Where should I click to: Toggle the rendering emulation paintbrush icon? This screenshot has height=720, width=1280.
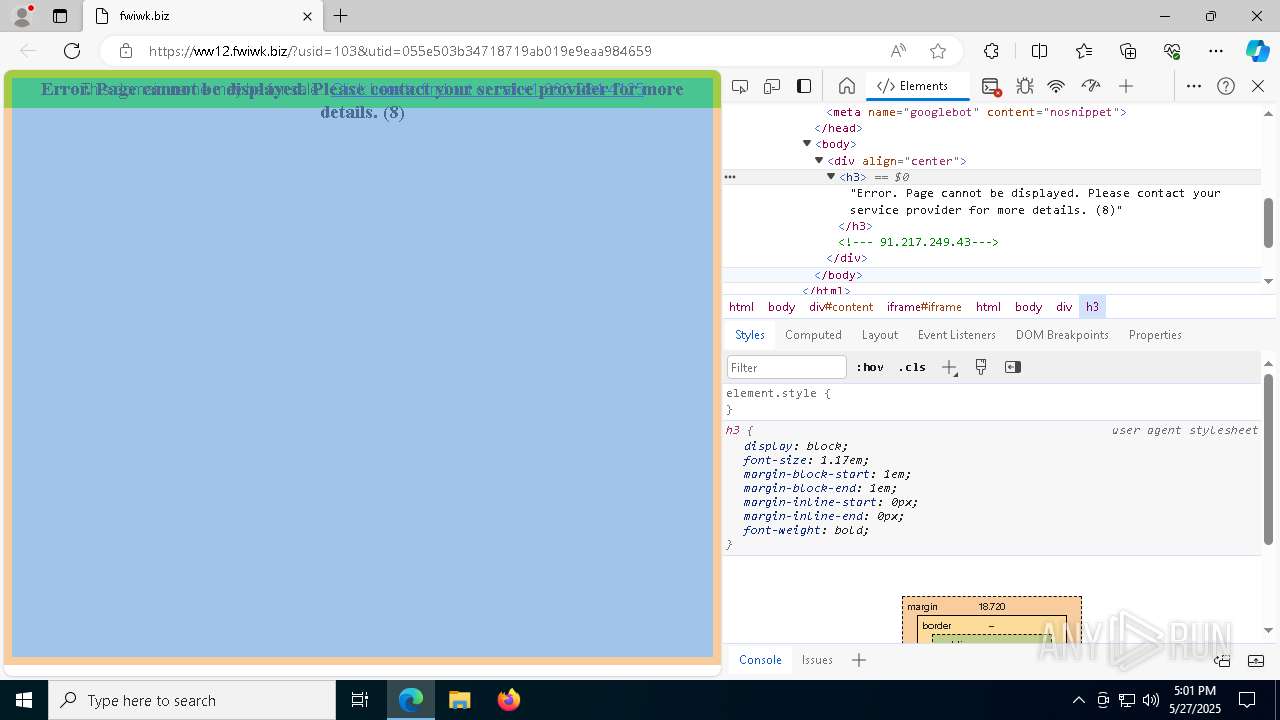(981, 367)
